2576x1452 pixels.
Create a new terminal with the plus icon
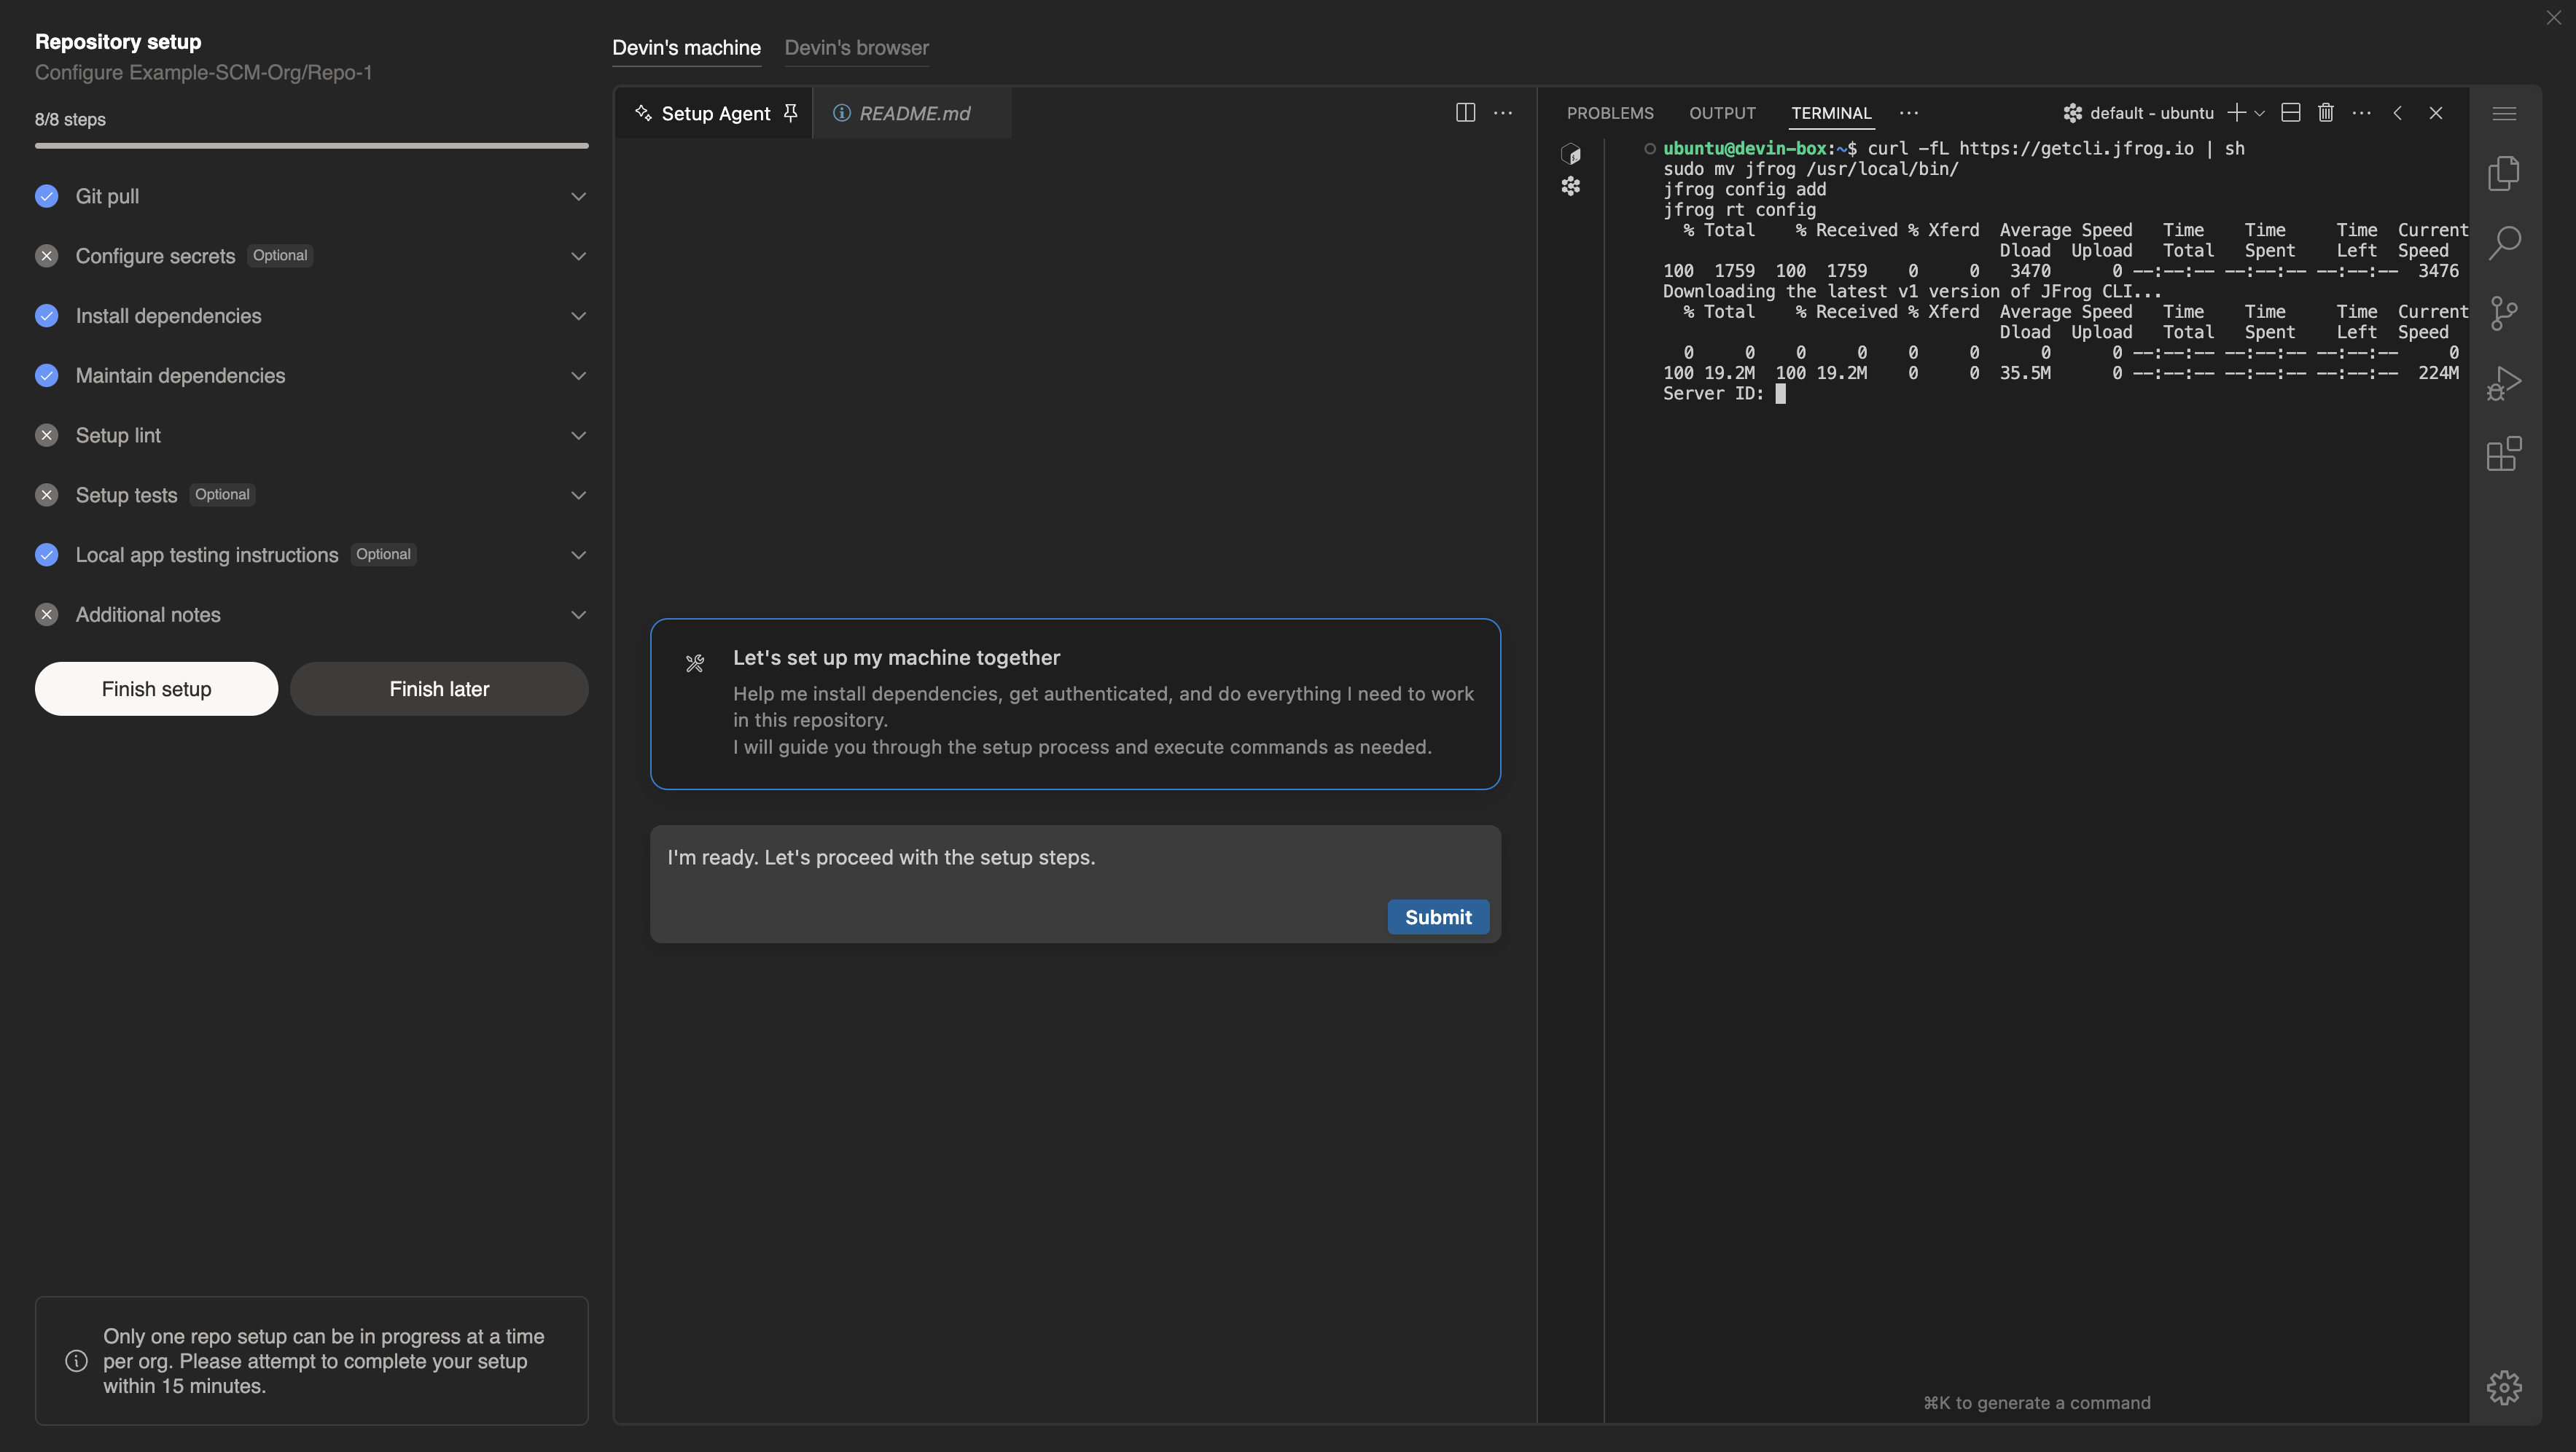tap(2238, 112)
